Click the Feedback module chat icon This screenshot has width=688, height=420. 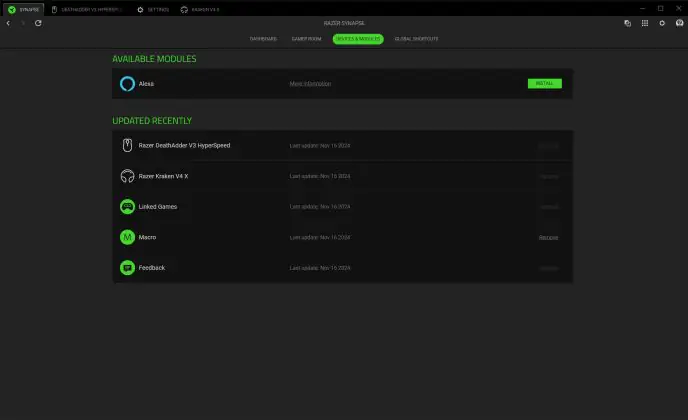click(127, 268)
